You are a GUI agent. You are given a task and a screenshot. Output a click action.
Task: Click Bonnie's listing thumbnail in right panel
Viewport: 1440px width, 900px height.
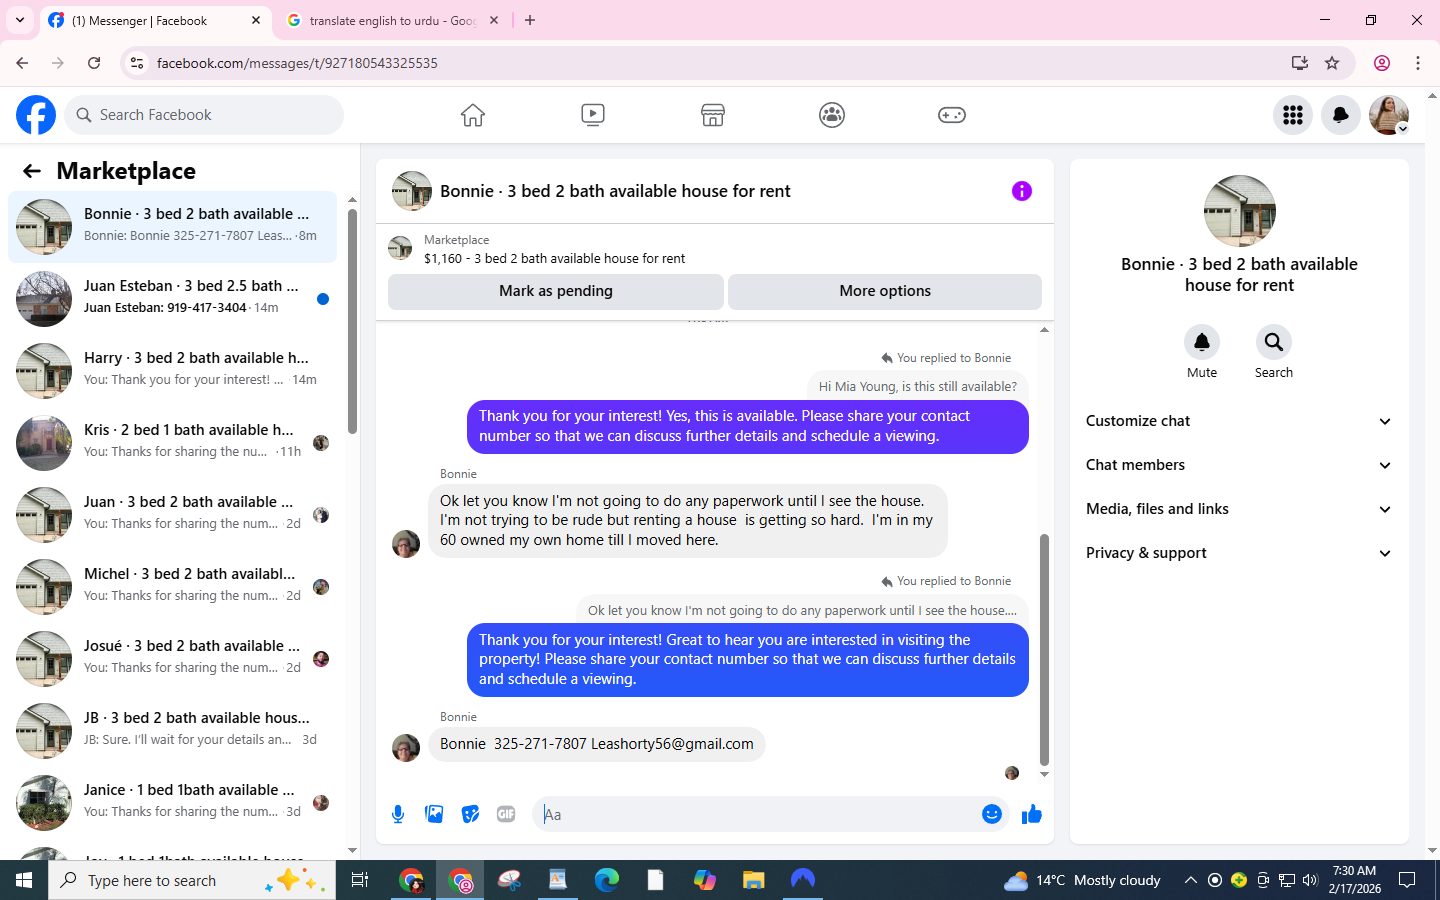click(x=1240, y=211)
